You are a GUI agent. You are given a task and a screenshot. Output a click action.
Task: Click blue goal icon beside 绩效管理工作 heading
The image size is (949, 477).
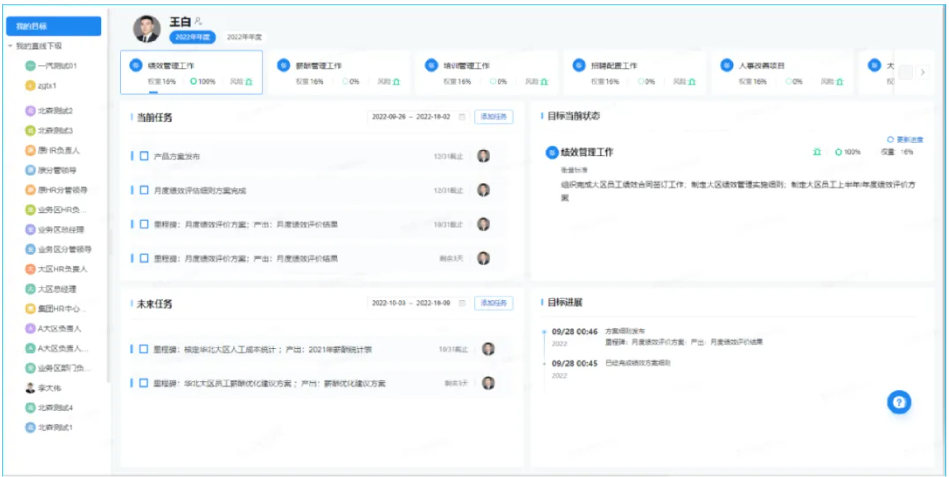(551, 153)
